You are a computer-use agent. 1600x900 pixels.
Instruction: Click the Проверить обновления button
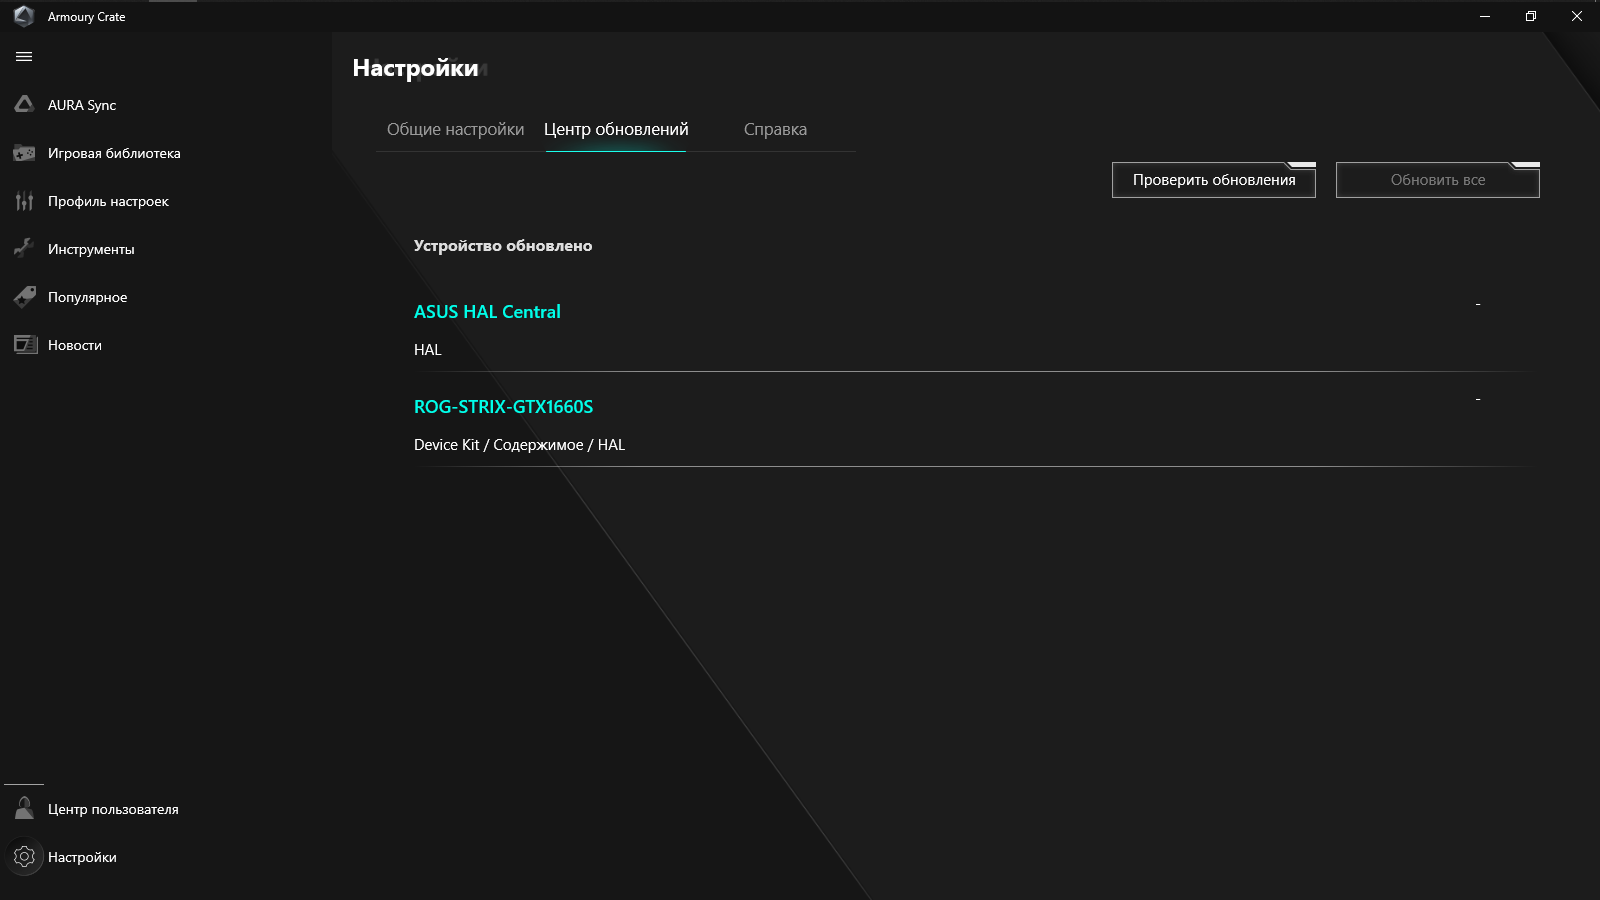point(1214,180)
